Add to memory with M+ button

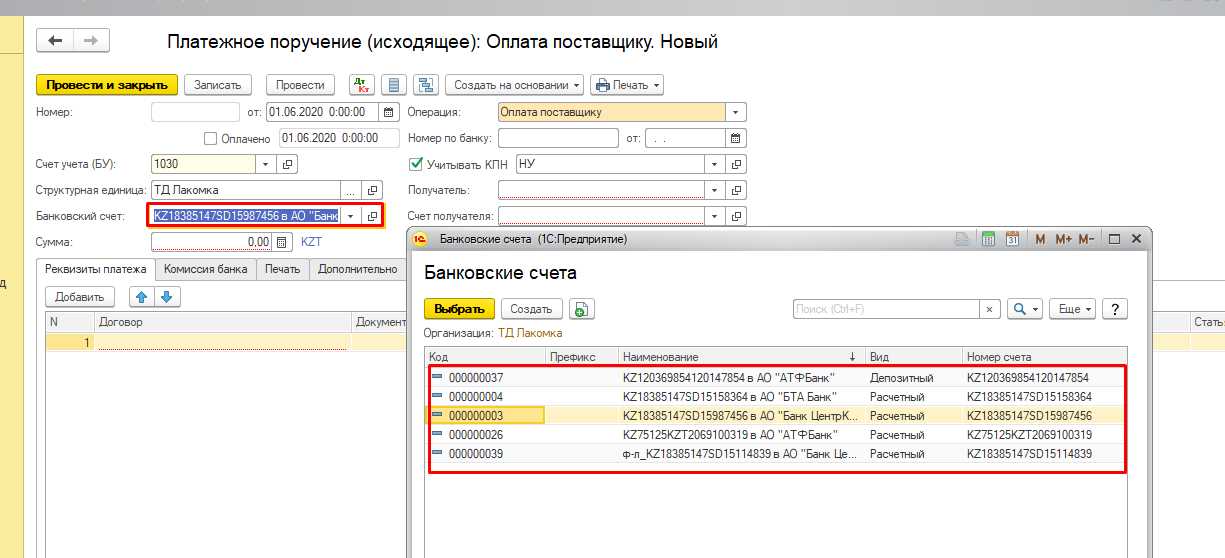click(1063, 239)
